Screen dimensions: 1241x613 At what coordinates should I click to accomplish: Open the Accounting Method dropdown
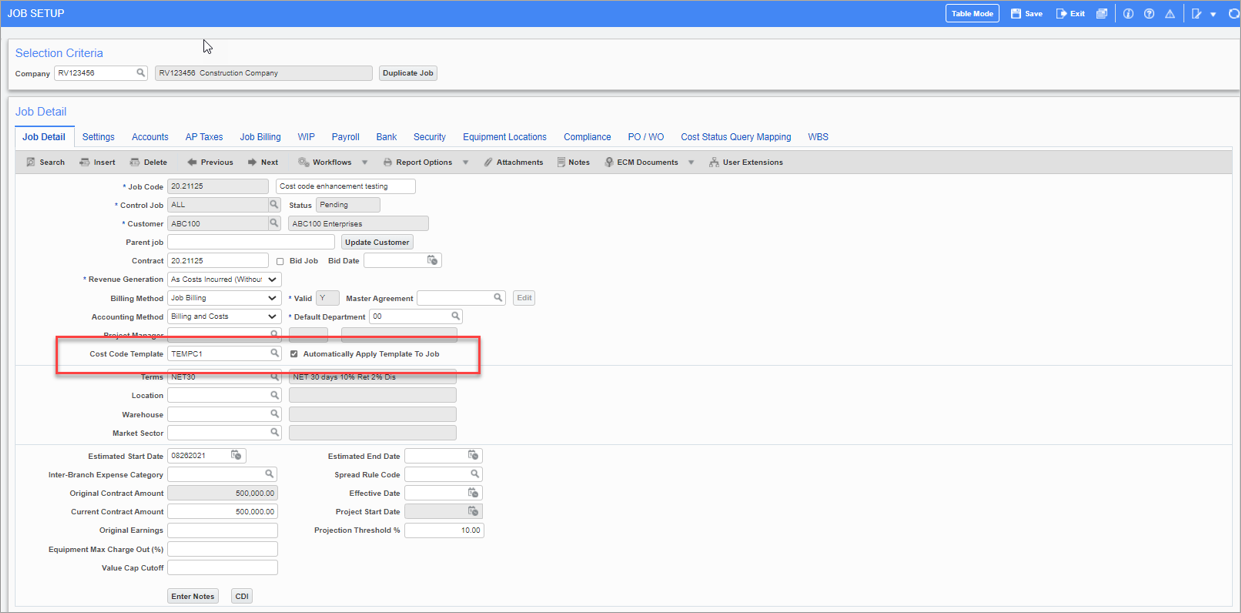tap(272, 317)
